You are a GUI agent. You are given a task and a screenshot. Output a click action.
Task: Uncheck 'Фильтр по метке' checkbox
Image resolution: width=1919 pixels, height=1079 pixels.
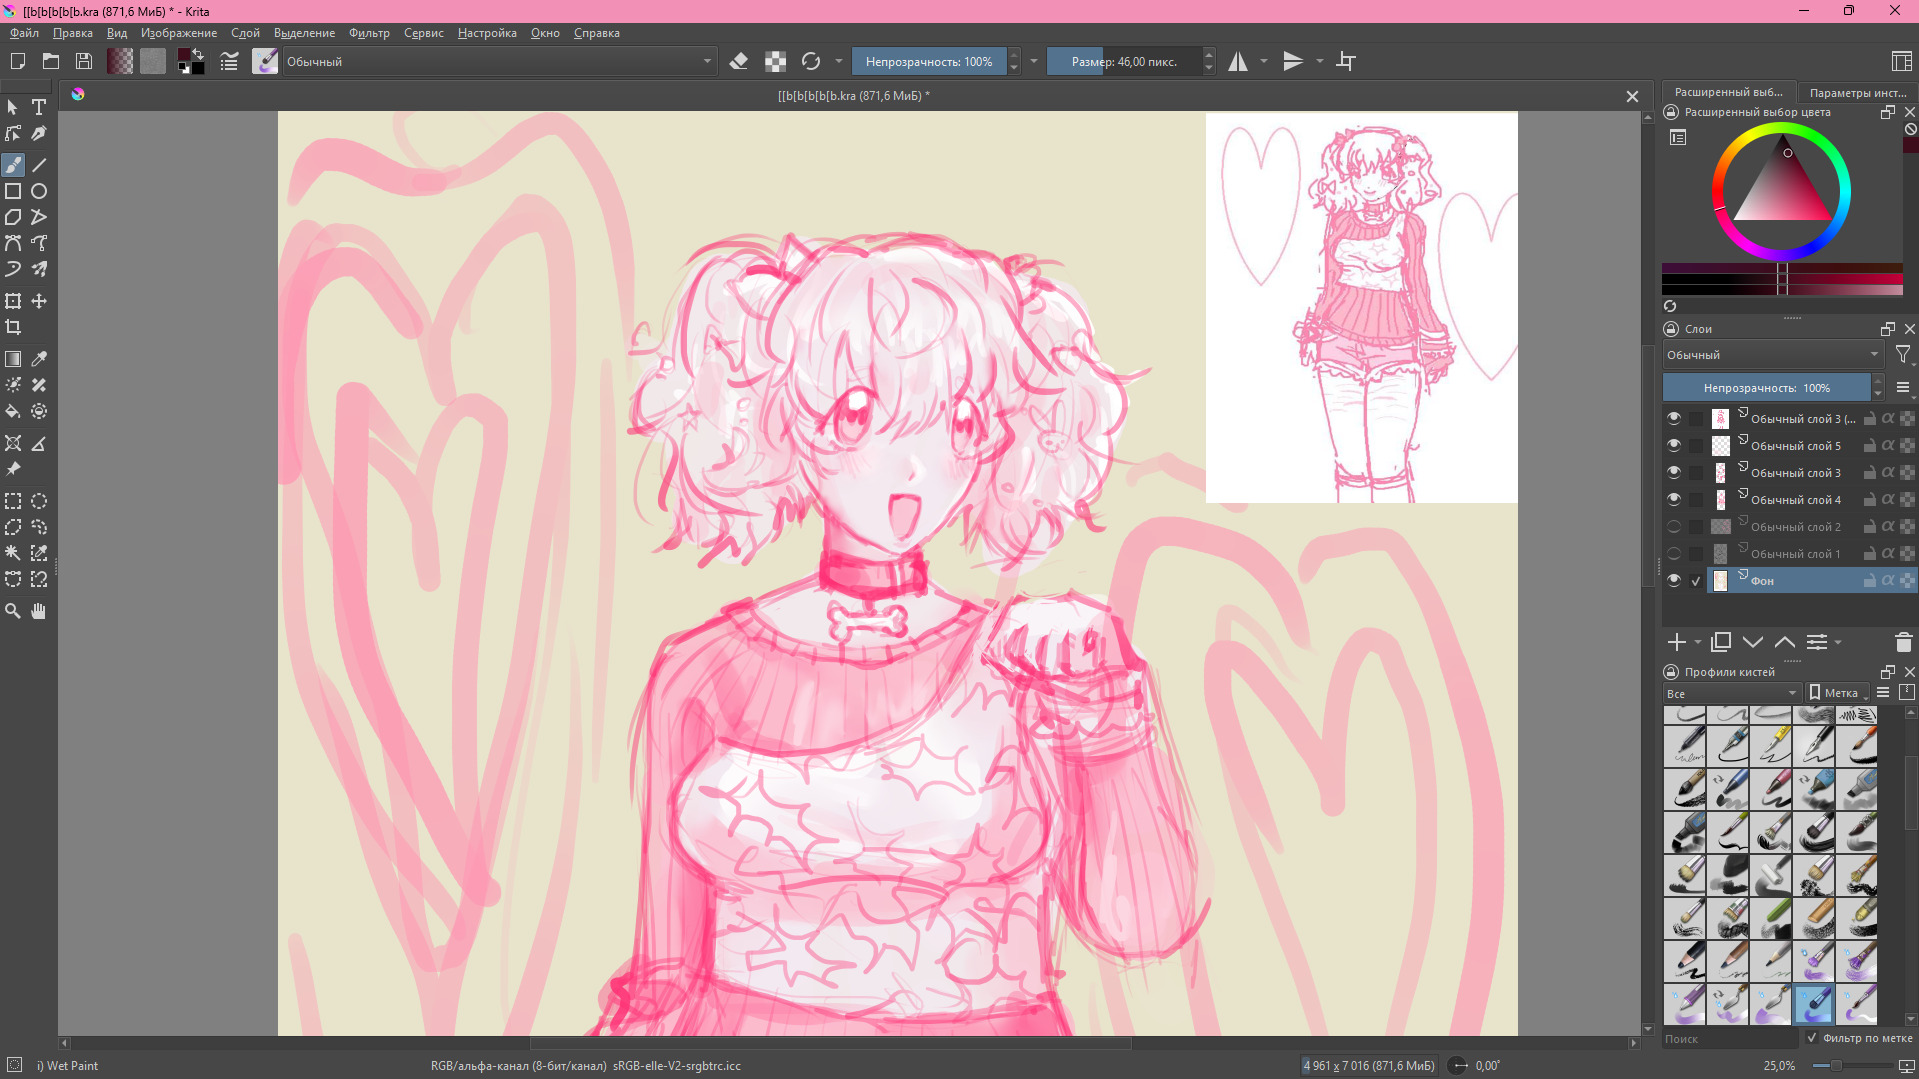coord(1812,1038)
